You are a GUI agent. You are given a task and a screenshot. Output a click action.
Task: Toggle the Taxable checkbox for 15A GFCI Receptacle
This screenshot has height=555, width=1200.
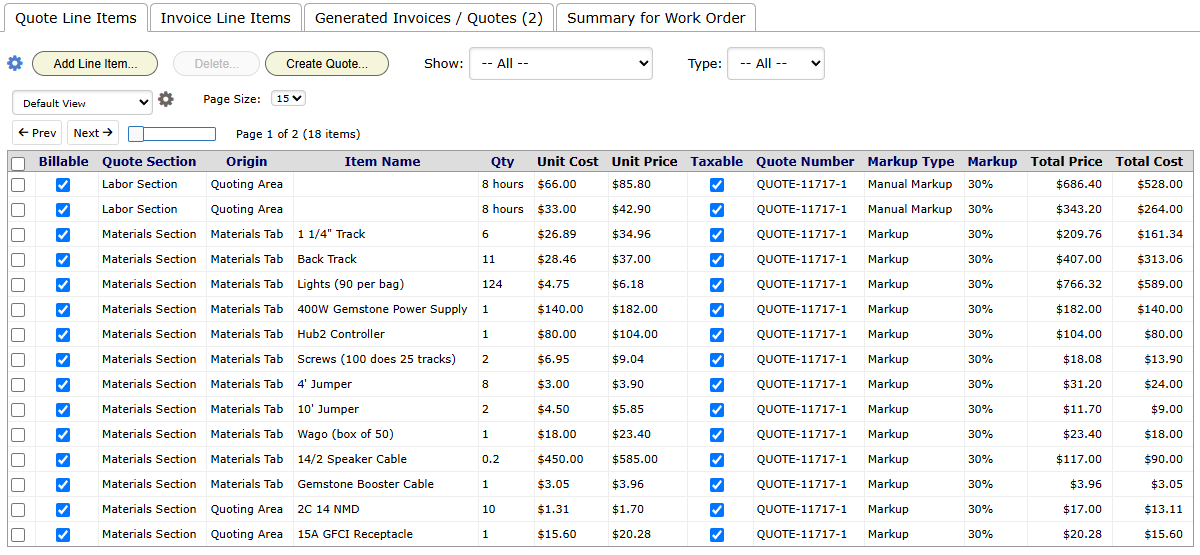(716, 535)
